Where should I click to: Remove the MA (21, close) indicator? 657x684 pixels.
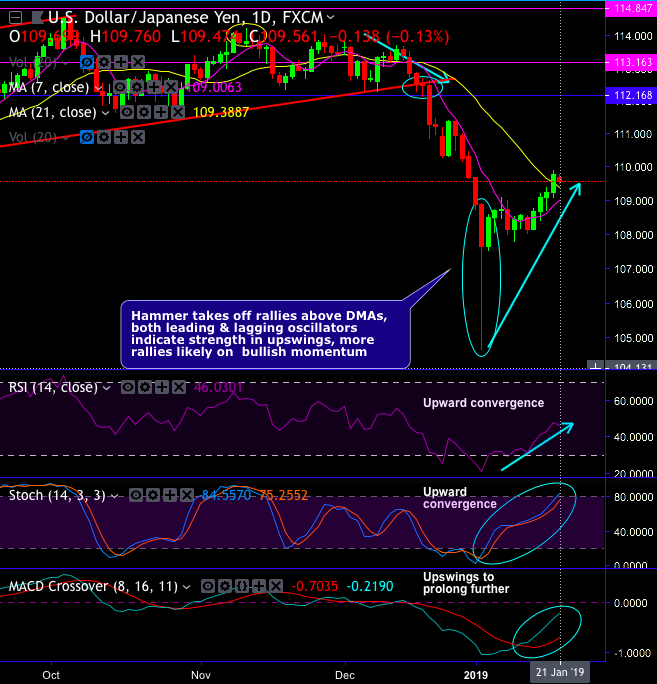[178, 113]
